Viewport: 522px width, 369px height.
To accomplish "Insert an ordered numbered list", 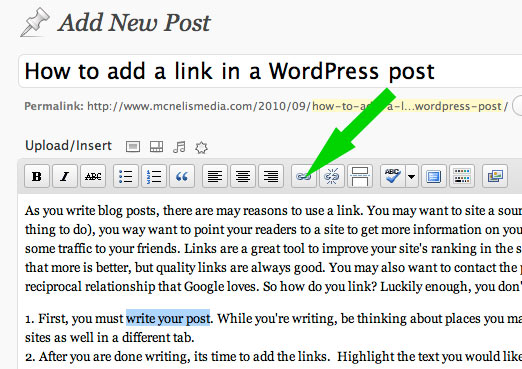I will point(154,176).
